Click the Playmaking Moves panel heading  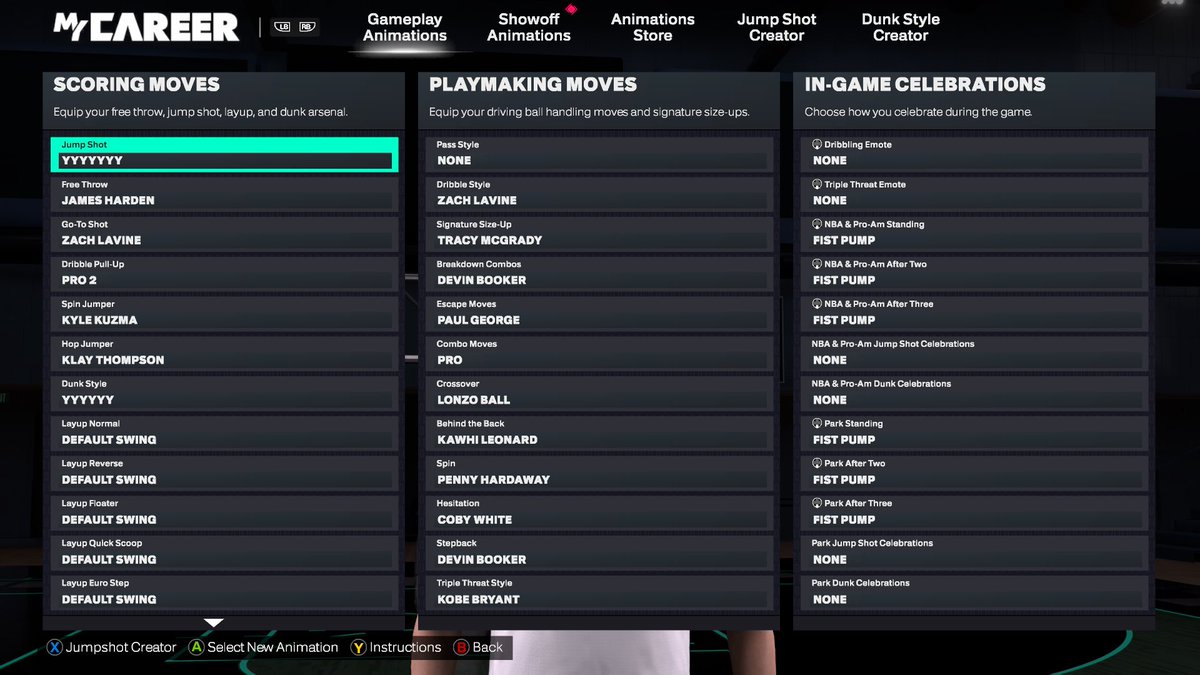tap(533, 85)
